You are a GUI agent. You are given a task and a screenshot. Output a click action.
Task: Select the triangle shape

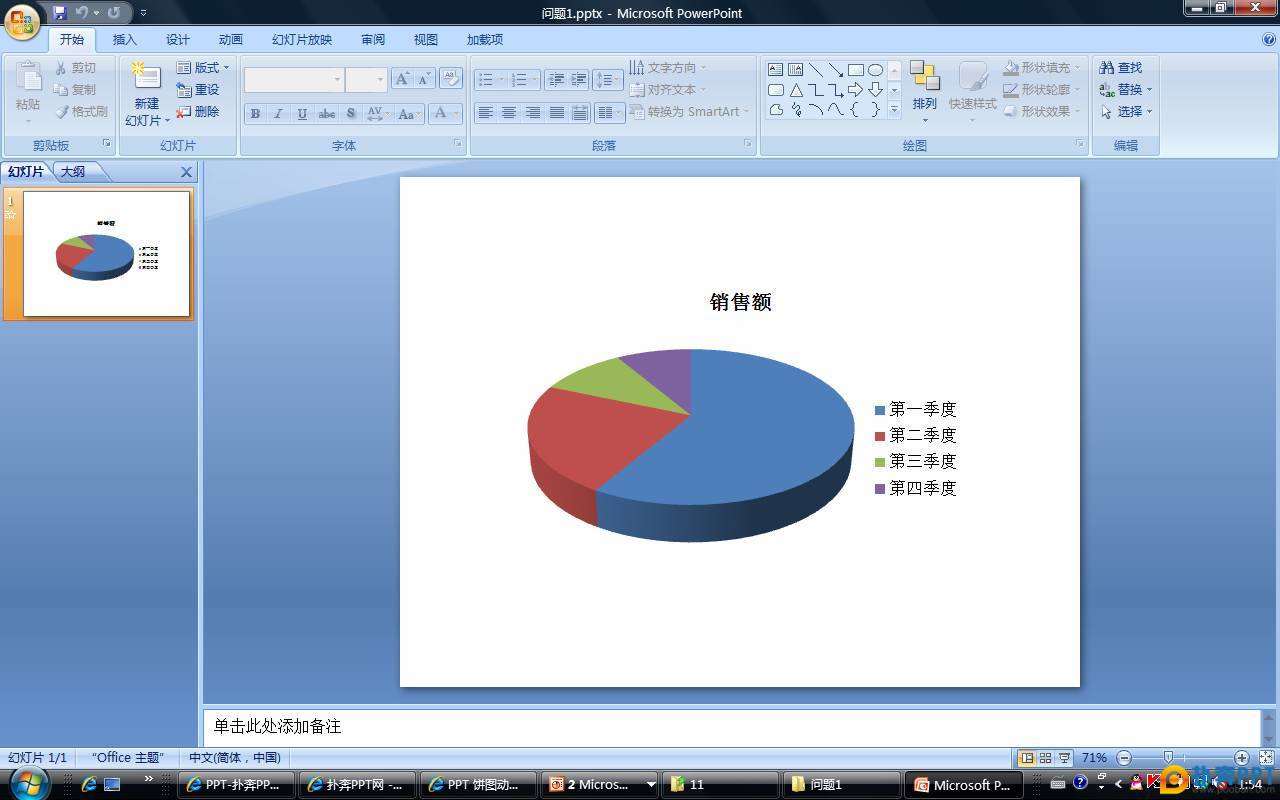tap(796, 90)
